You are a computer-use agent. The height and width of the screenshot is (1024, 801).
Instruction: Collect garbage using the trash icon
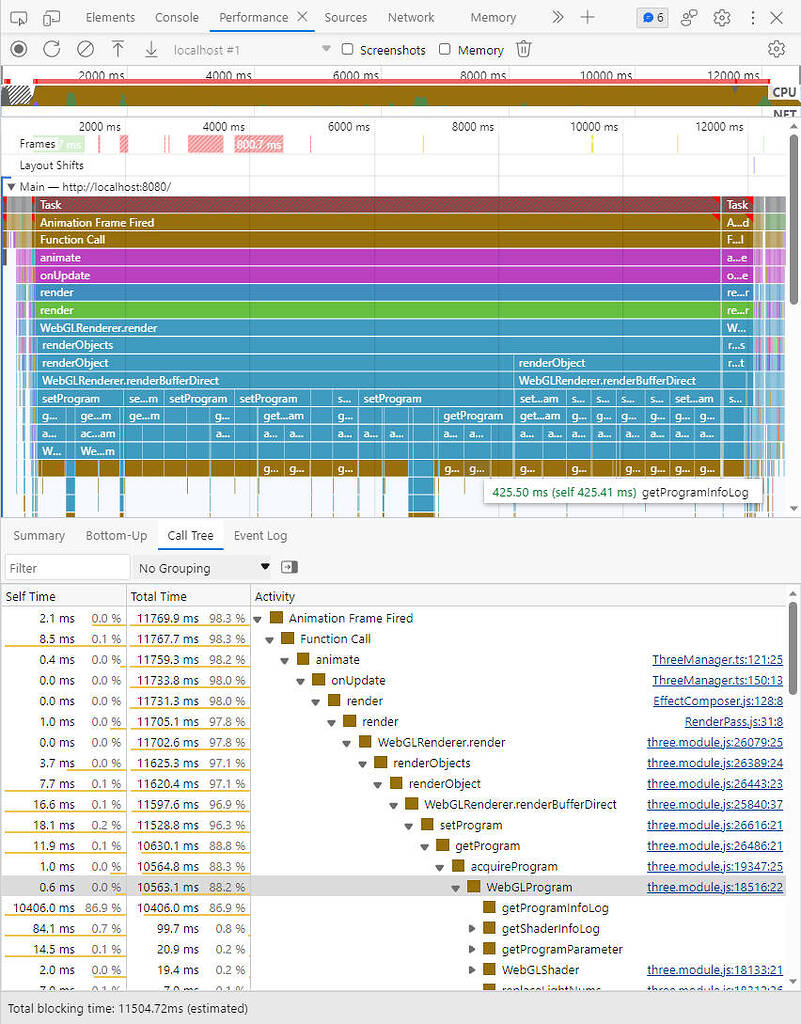click(524, 48)
